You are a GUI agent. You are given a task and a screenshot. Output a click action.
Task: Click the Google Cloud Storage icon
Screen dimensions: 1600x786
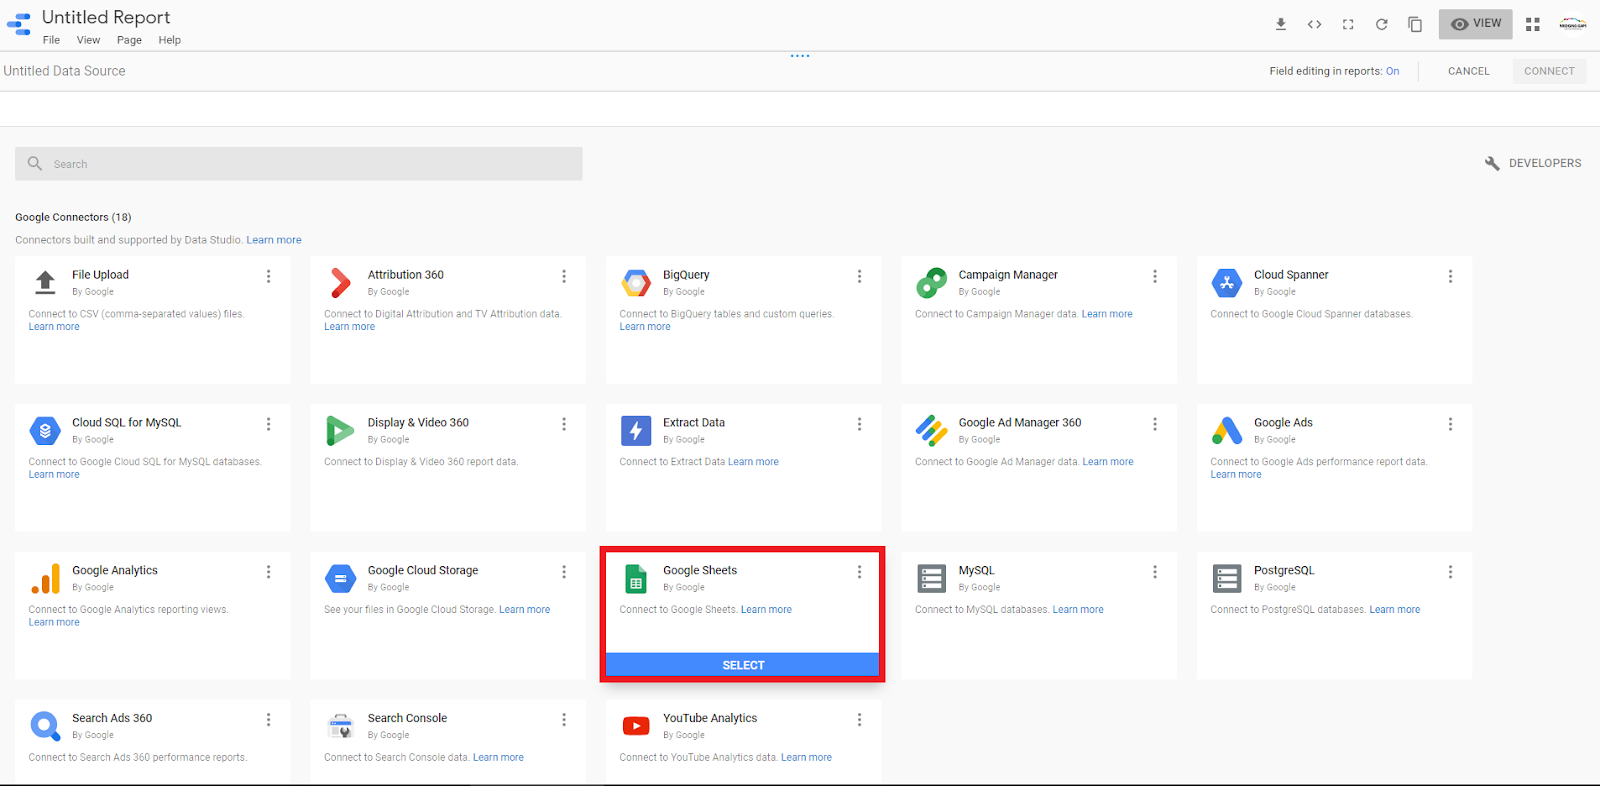pyautogui.click(x=341, y=579)
